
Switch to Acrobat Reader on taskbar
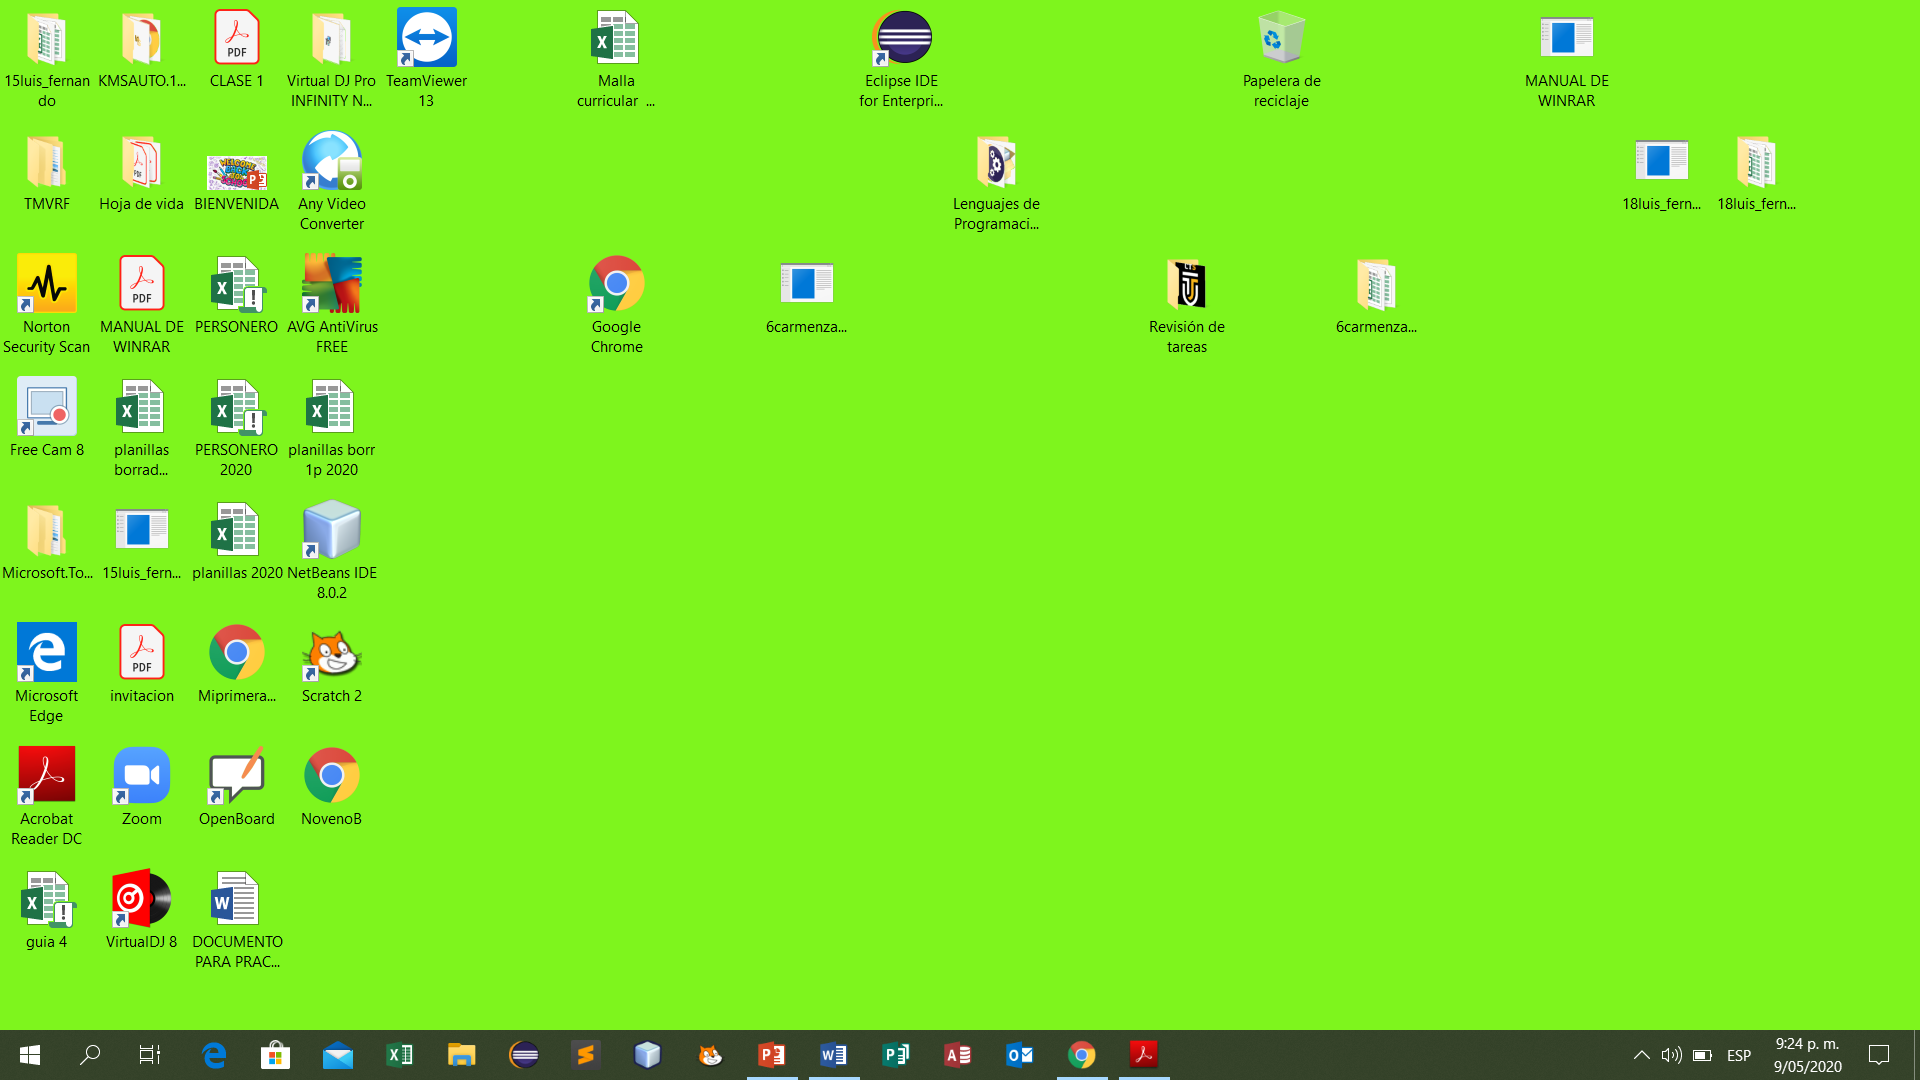[1143, 1055]
